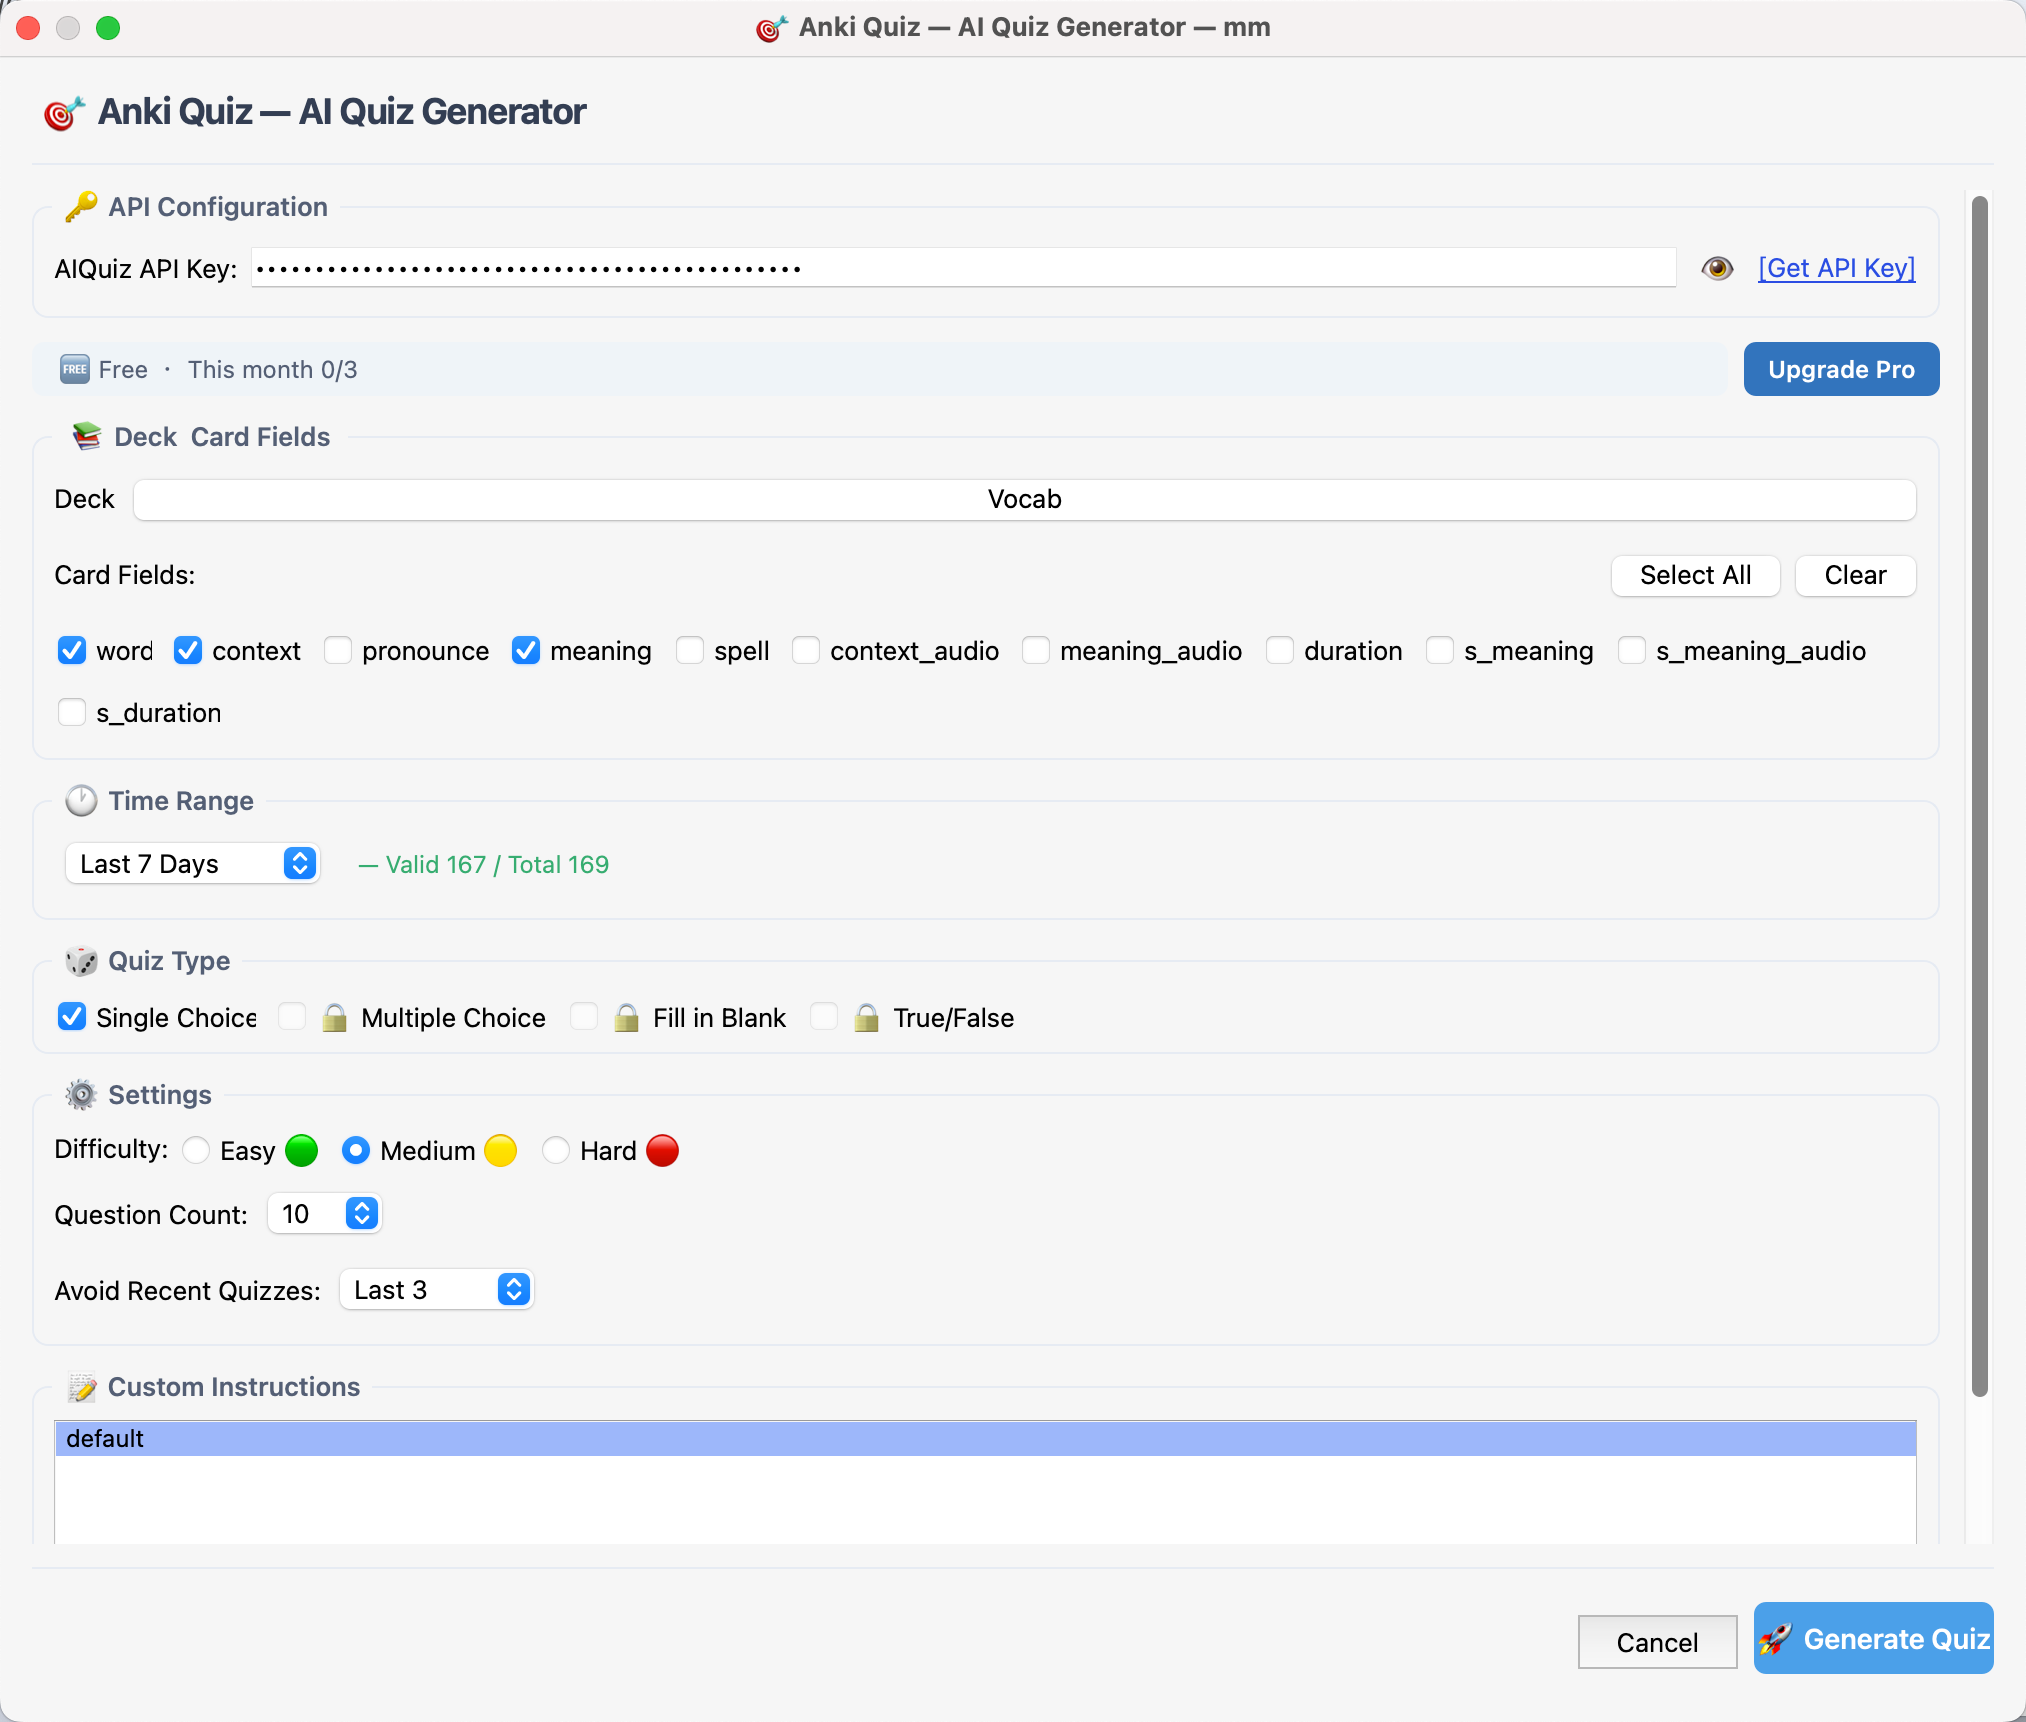Click the gear icon beside Settings
2026x1722 pixels.
tap(81, 1095)
